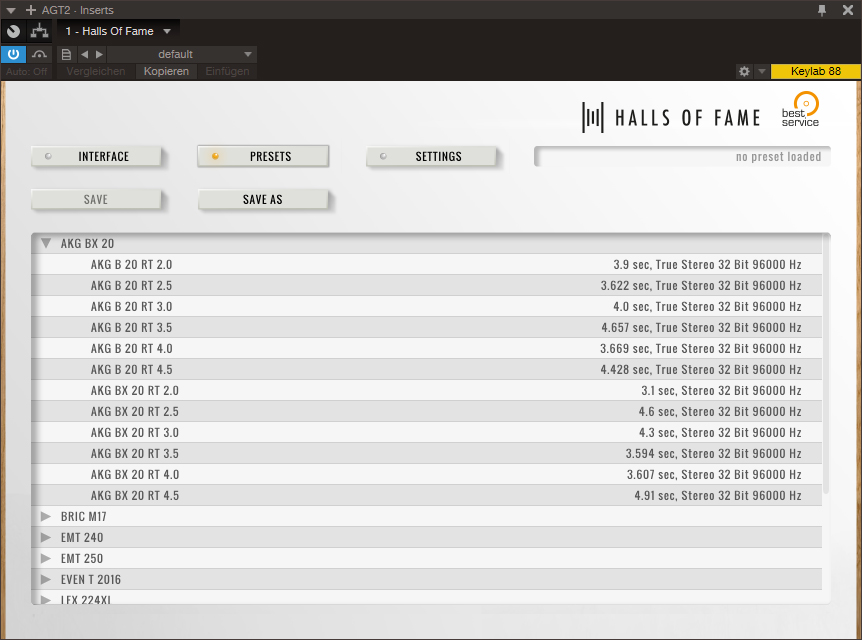862x640 pixels.
Task: Switch to the INTERFACE tab
Action: coord(97,156)
